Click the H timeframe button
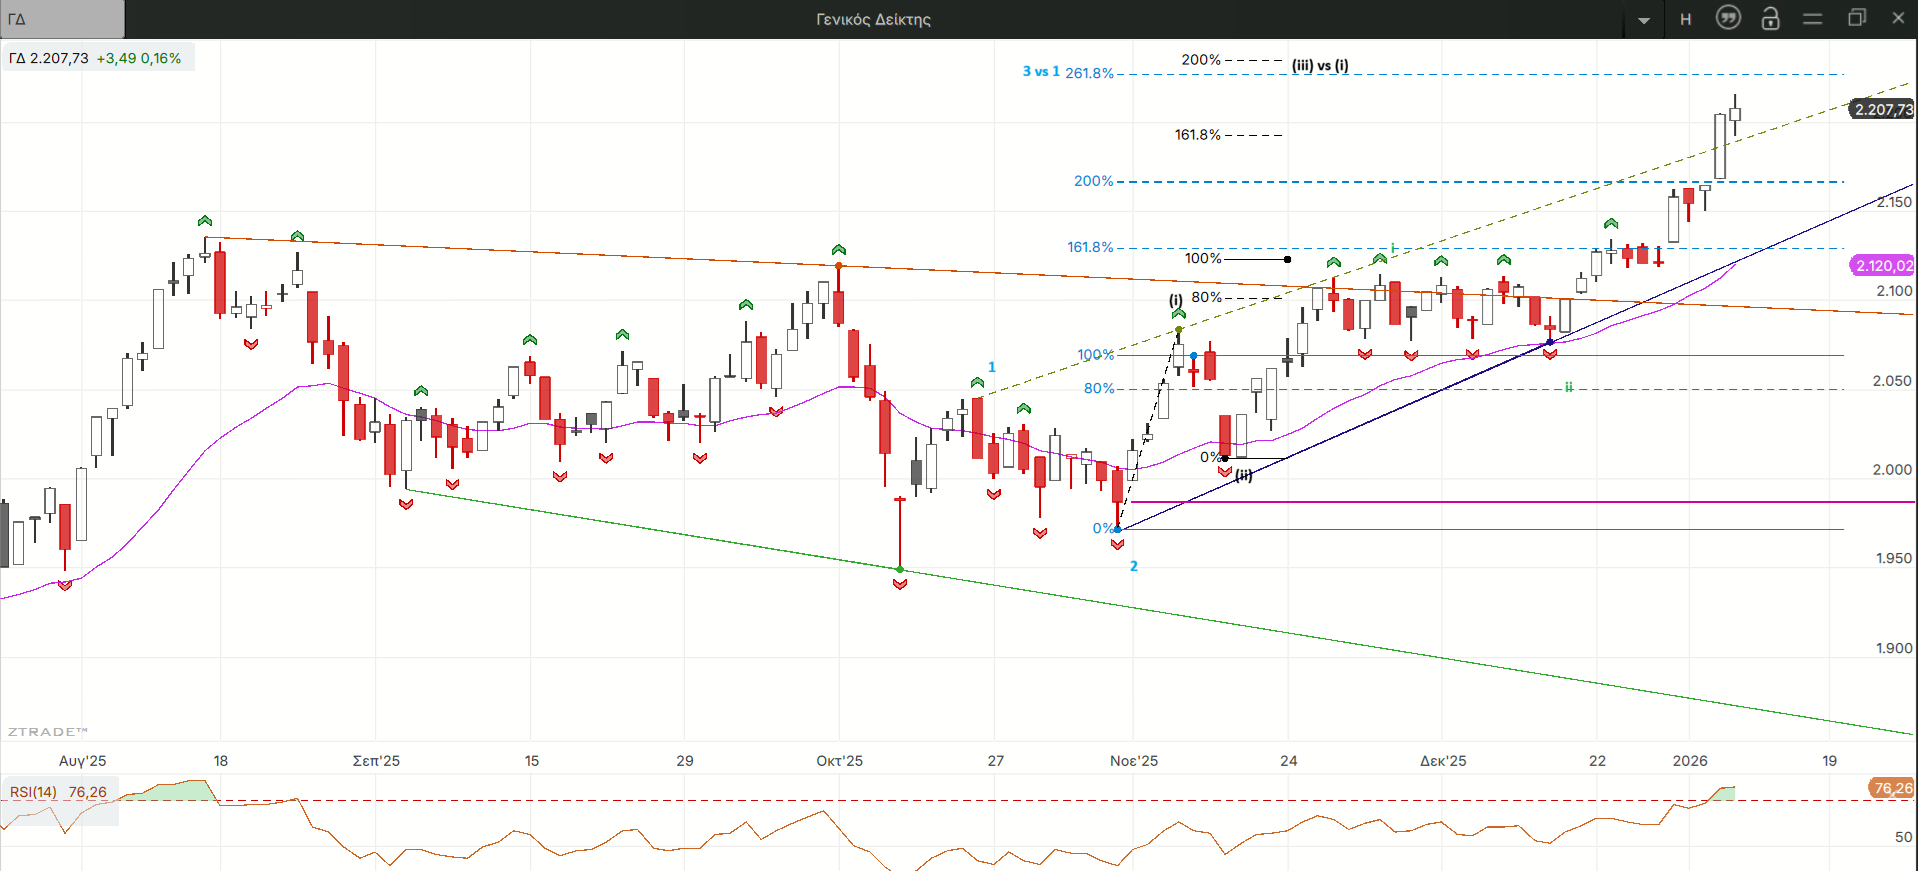This screenshot has height=871, width=1918. (x=1686, y=19)
